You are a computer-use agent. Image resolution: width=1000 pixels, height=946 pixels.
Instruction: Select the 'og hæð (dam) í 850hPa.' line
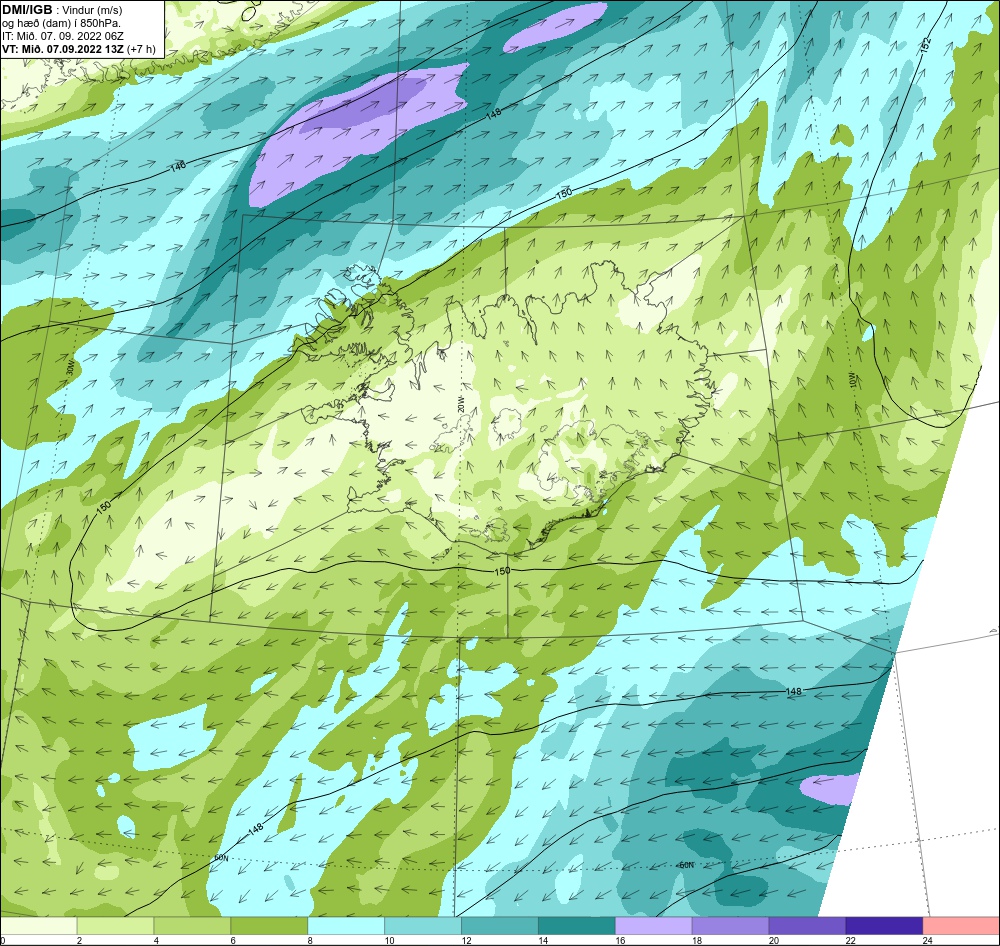[61, 23]
